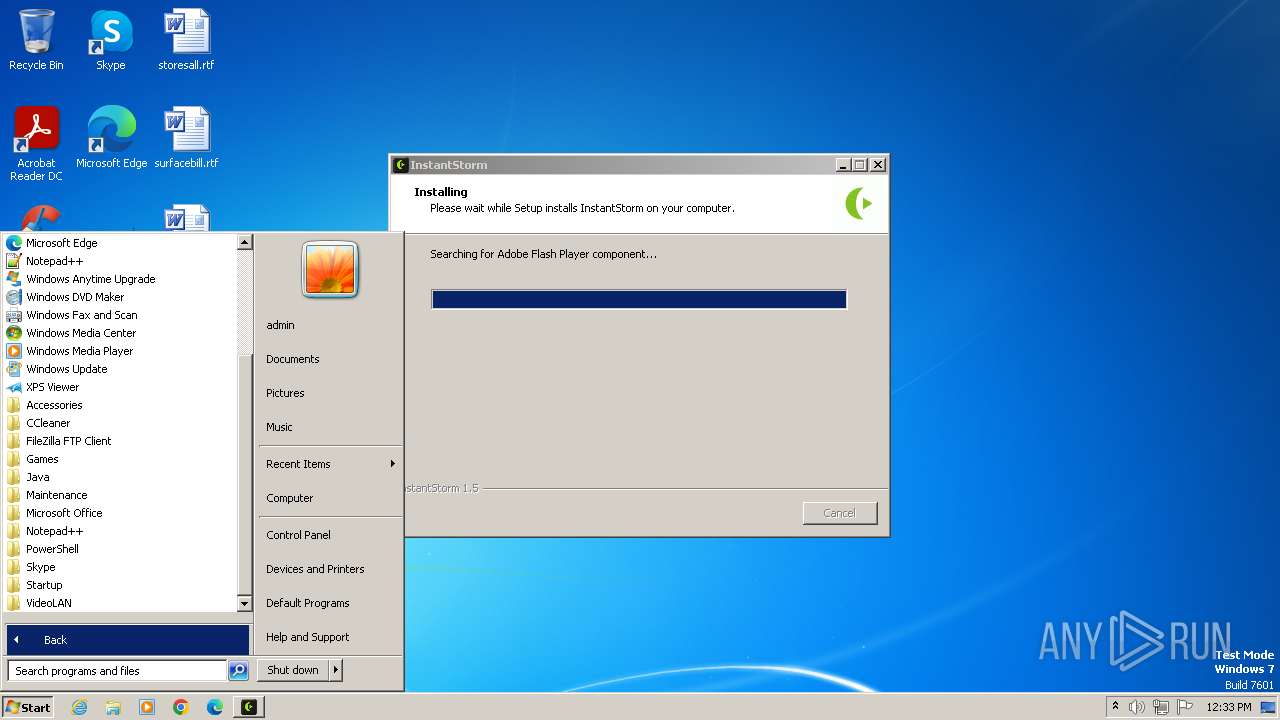Expand the FileZilla FTP Client folder
The image size is (1280, 720).
click(120, 441)
